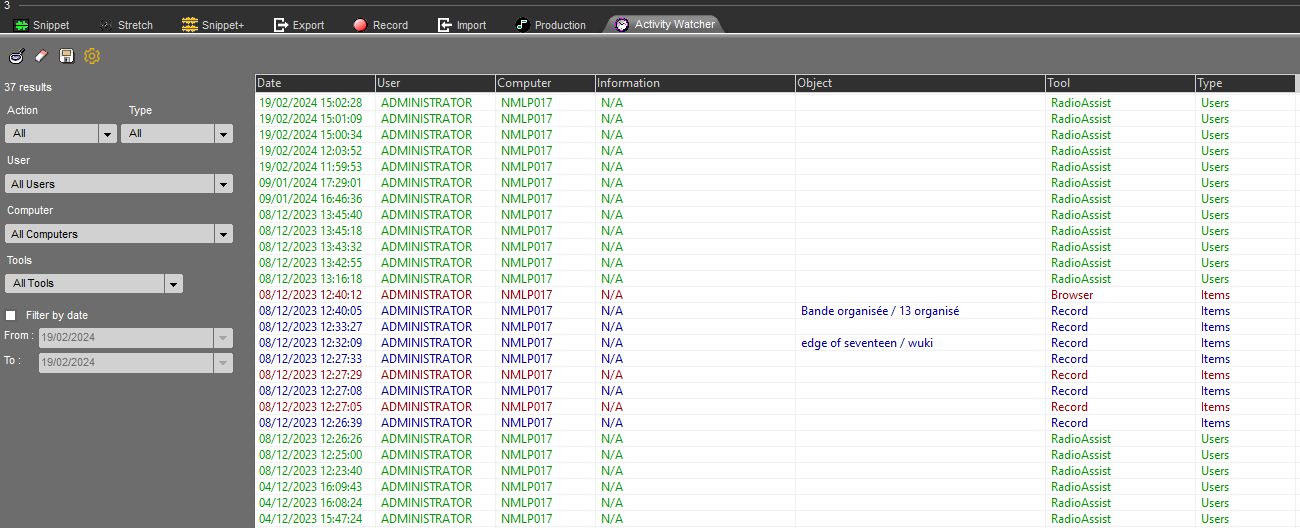Click the eraser clear-filters icon

point(41,57)
